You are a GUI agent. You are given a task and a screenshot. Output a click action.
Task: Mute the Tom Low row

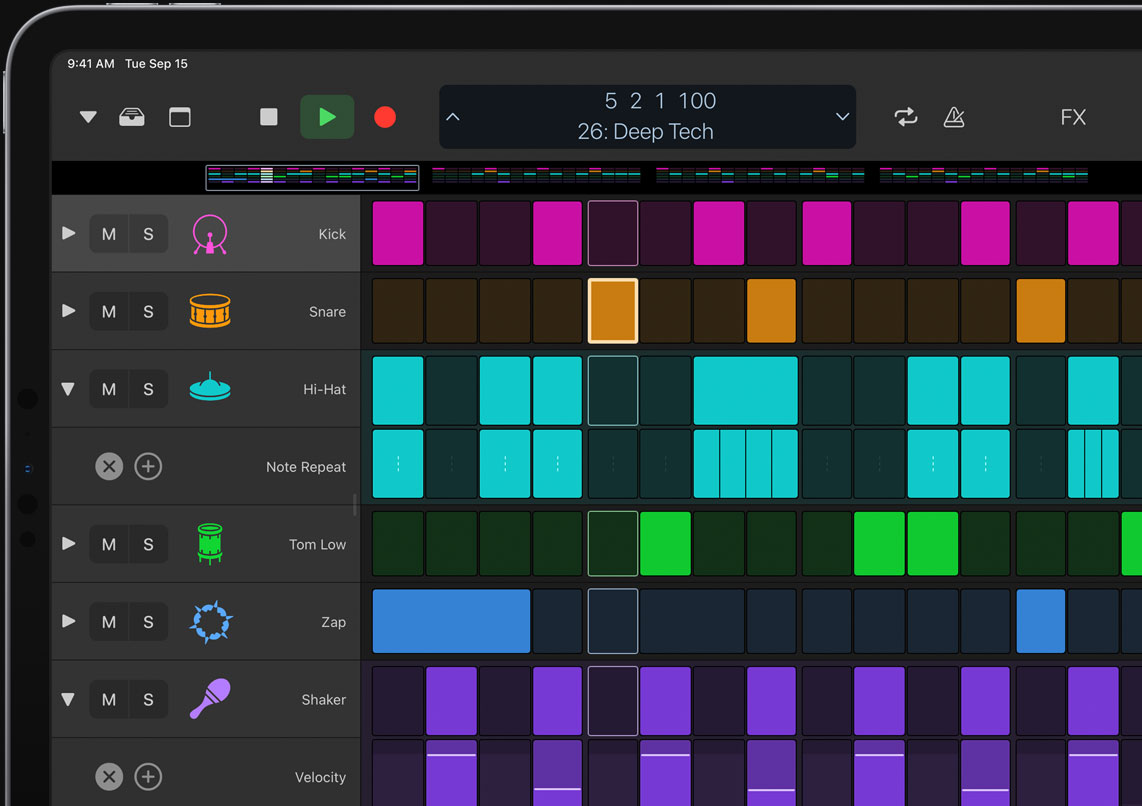point(109,544)
